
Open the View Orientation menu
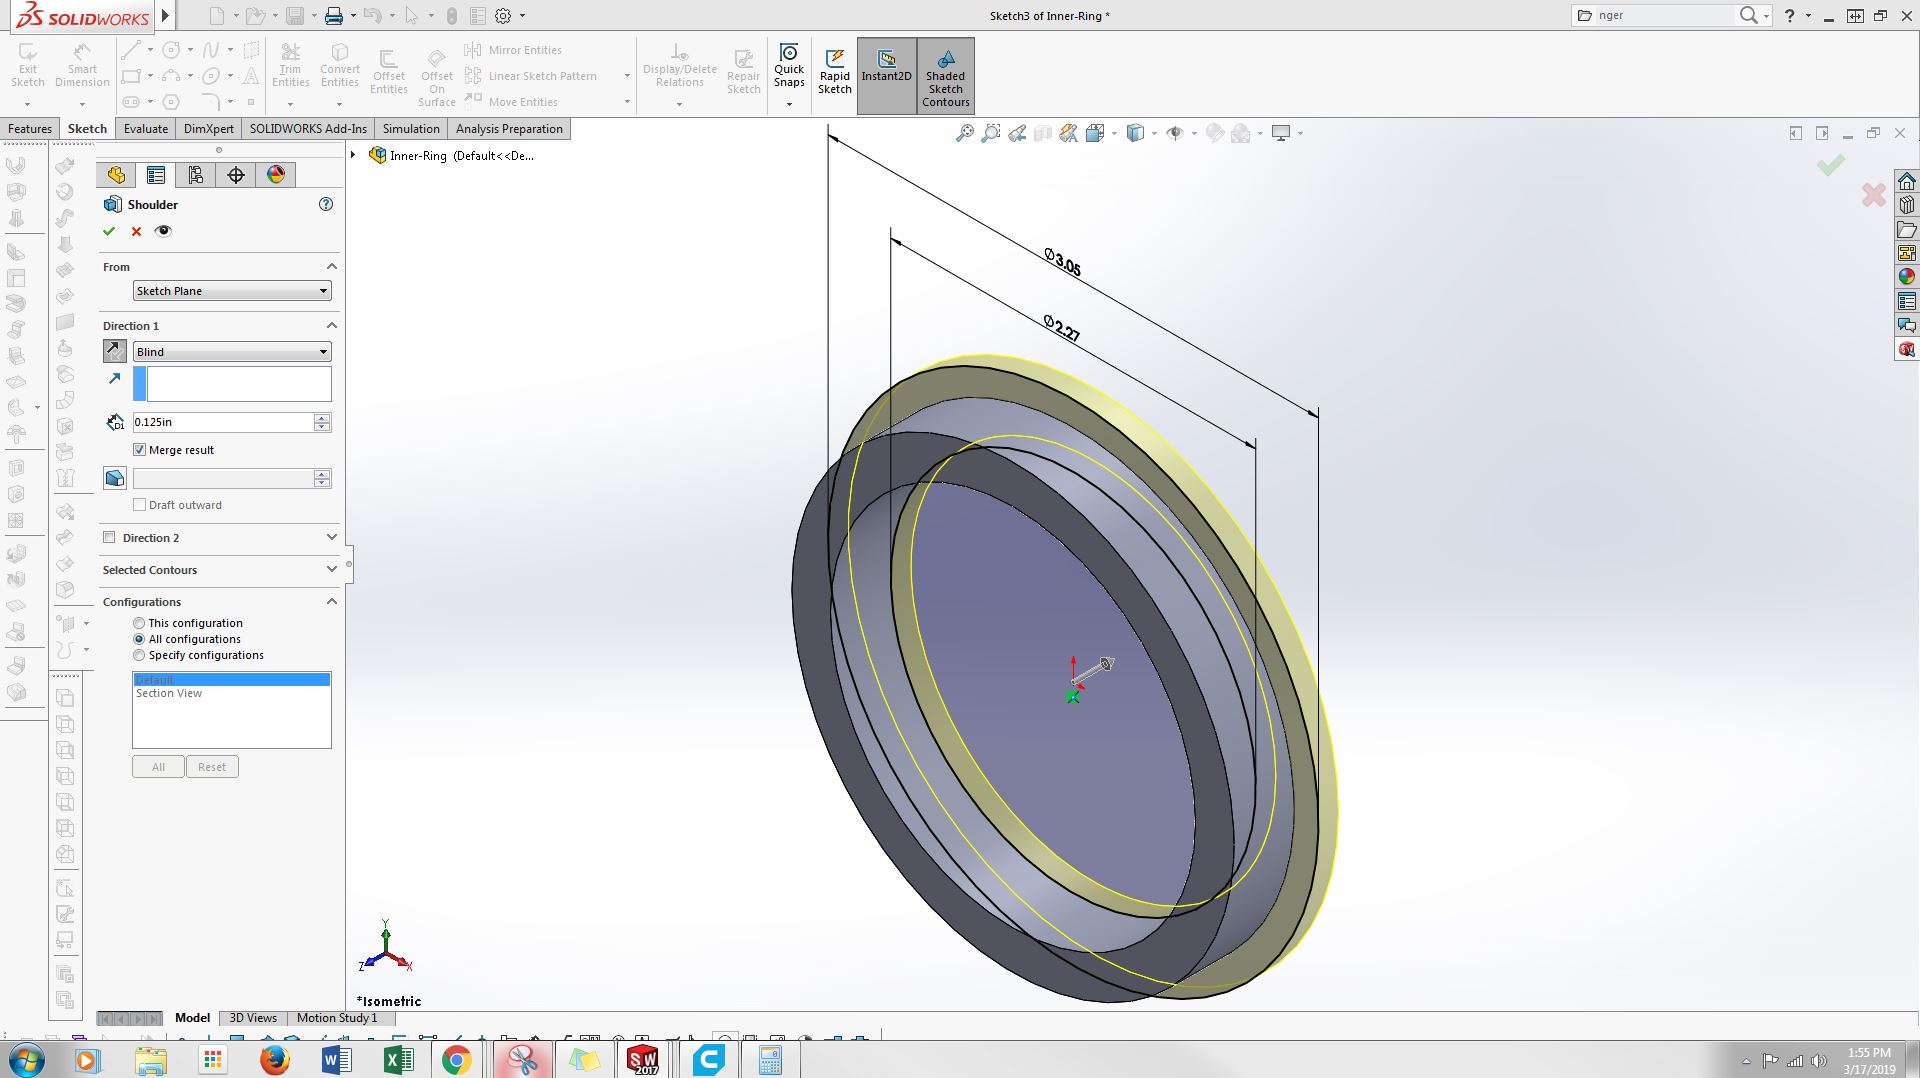(1097, 133)
